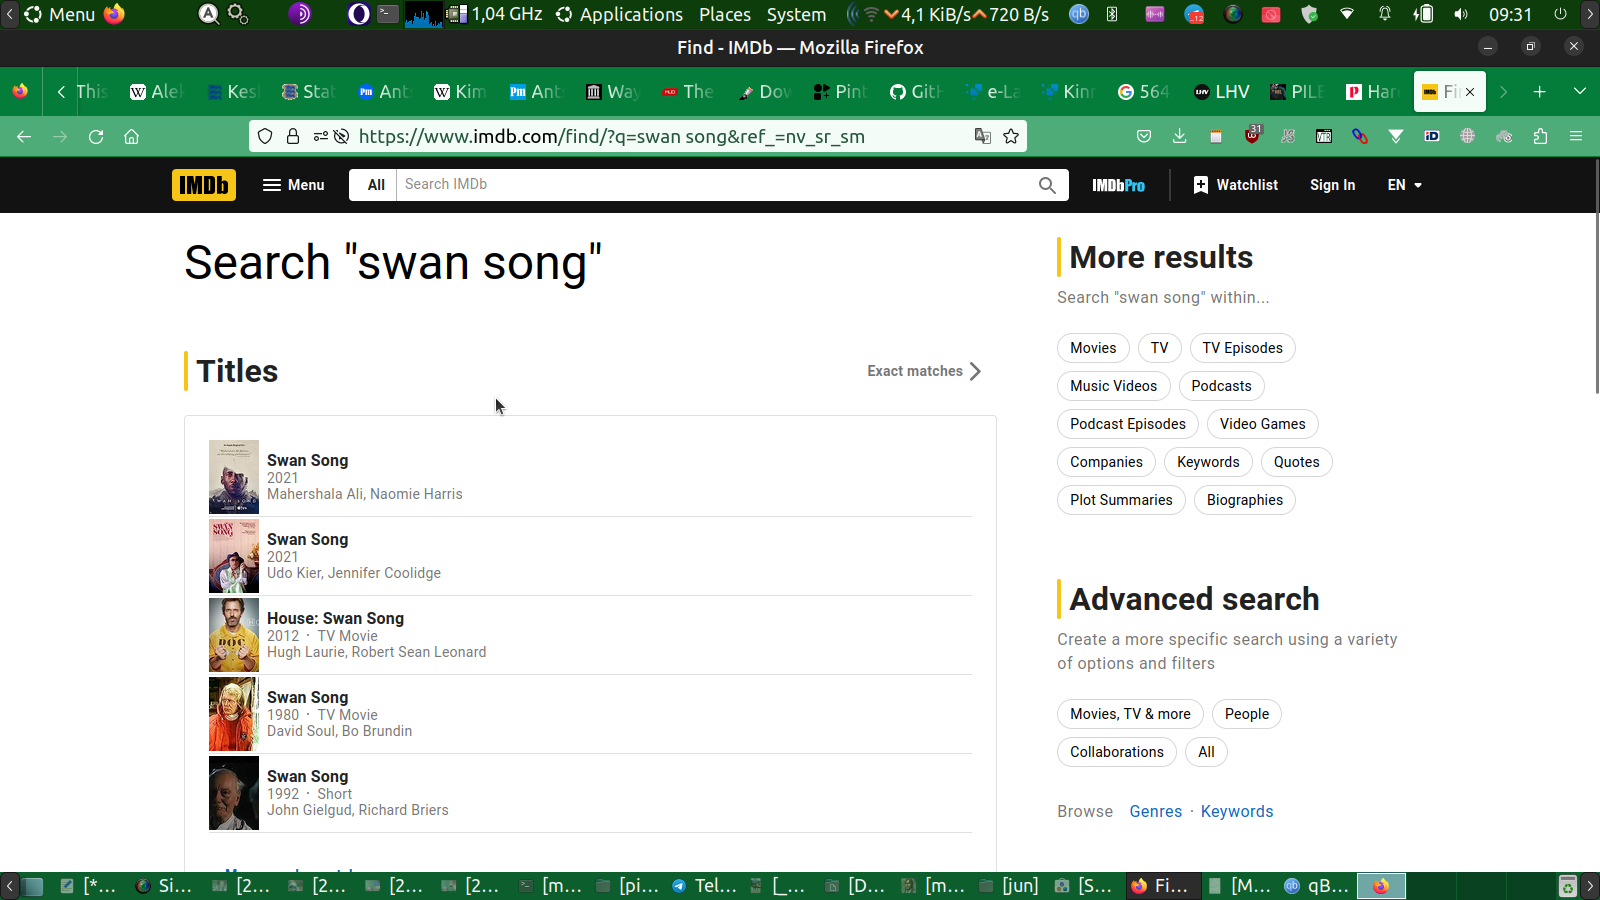Open IMDbPro link

1118,185
